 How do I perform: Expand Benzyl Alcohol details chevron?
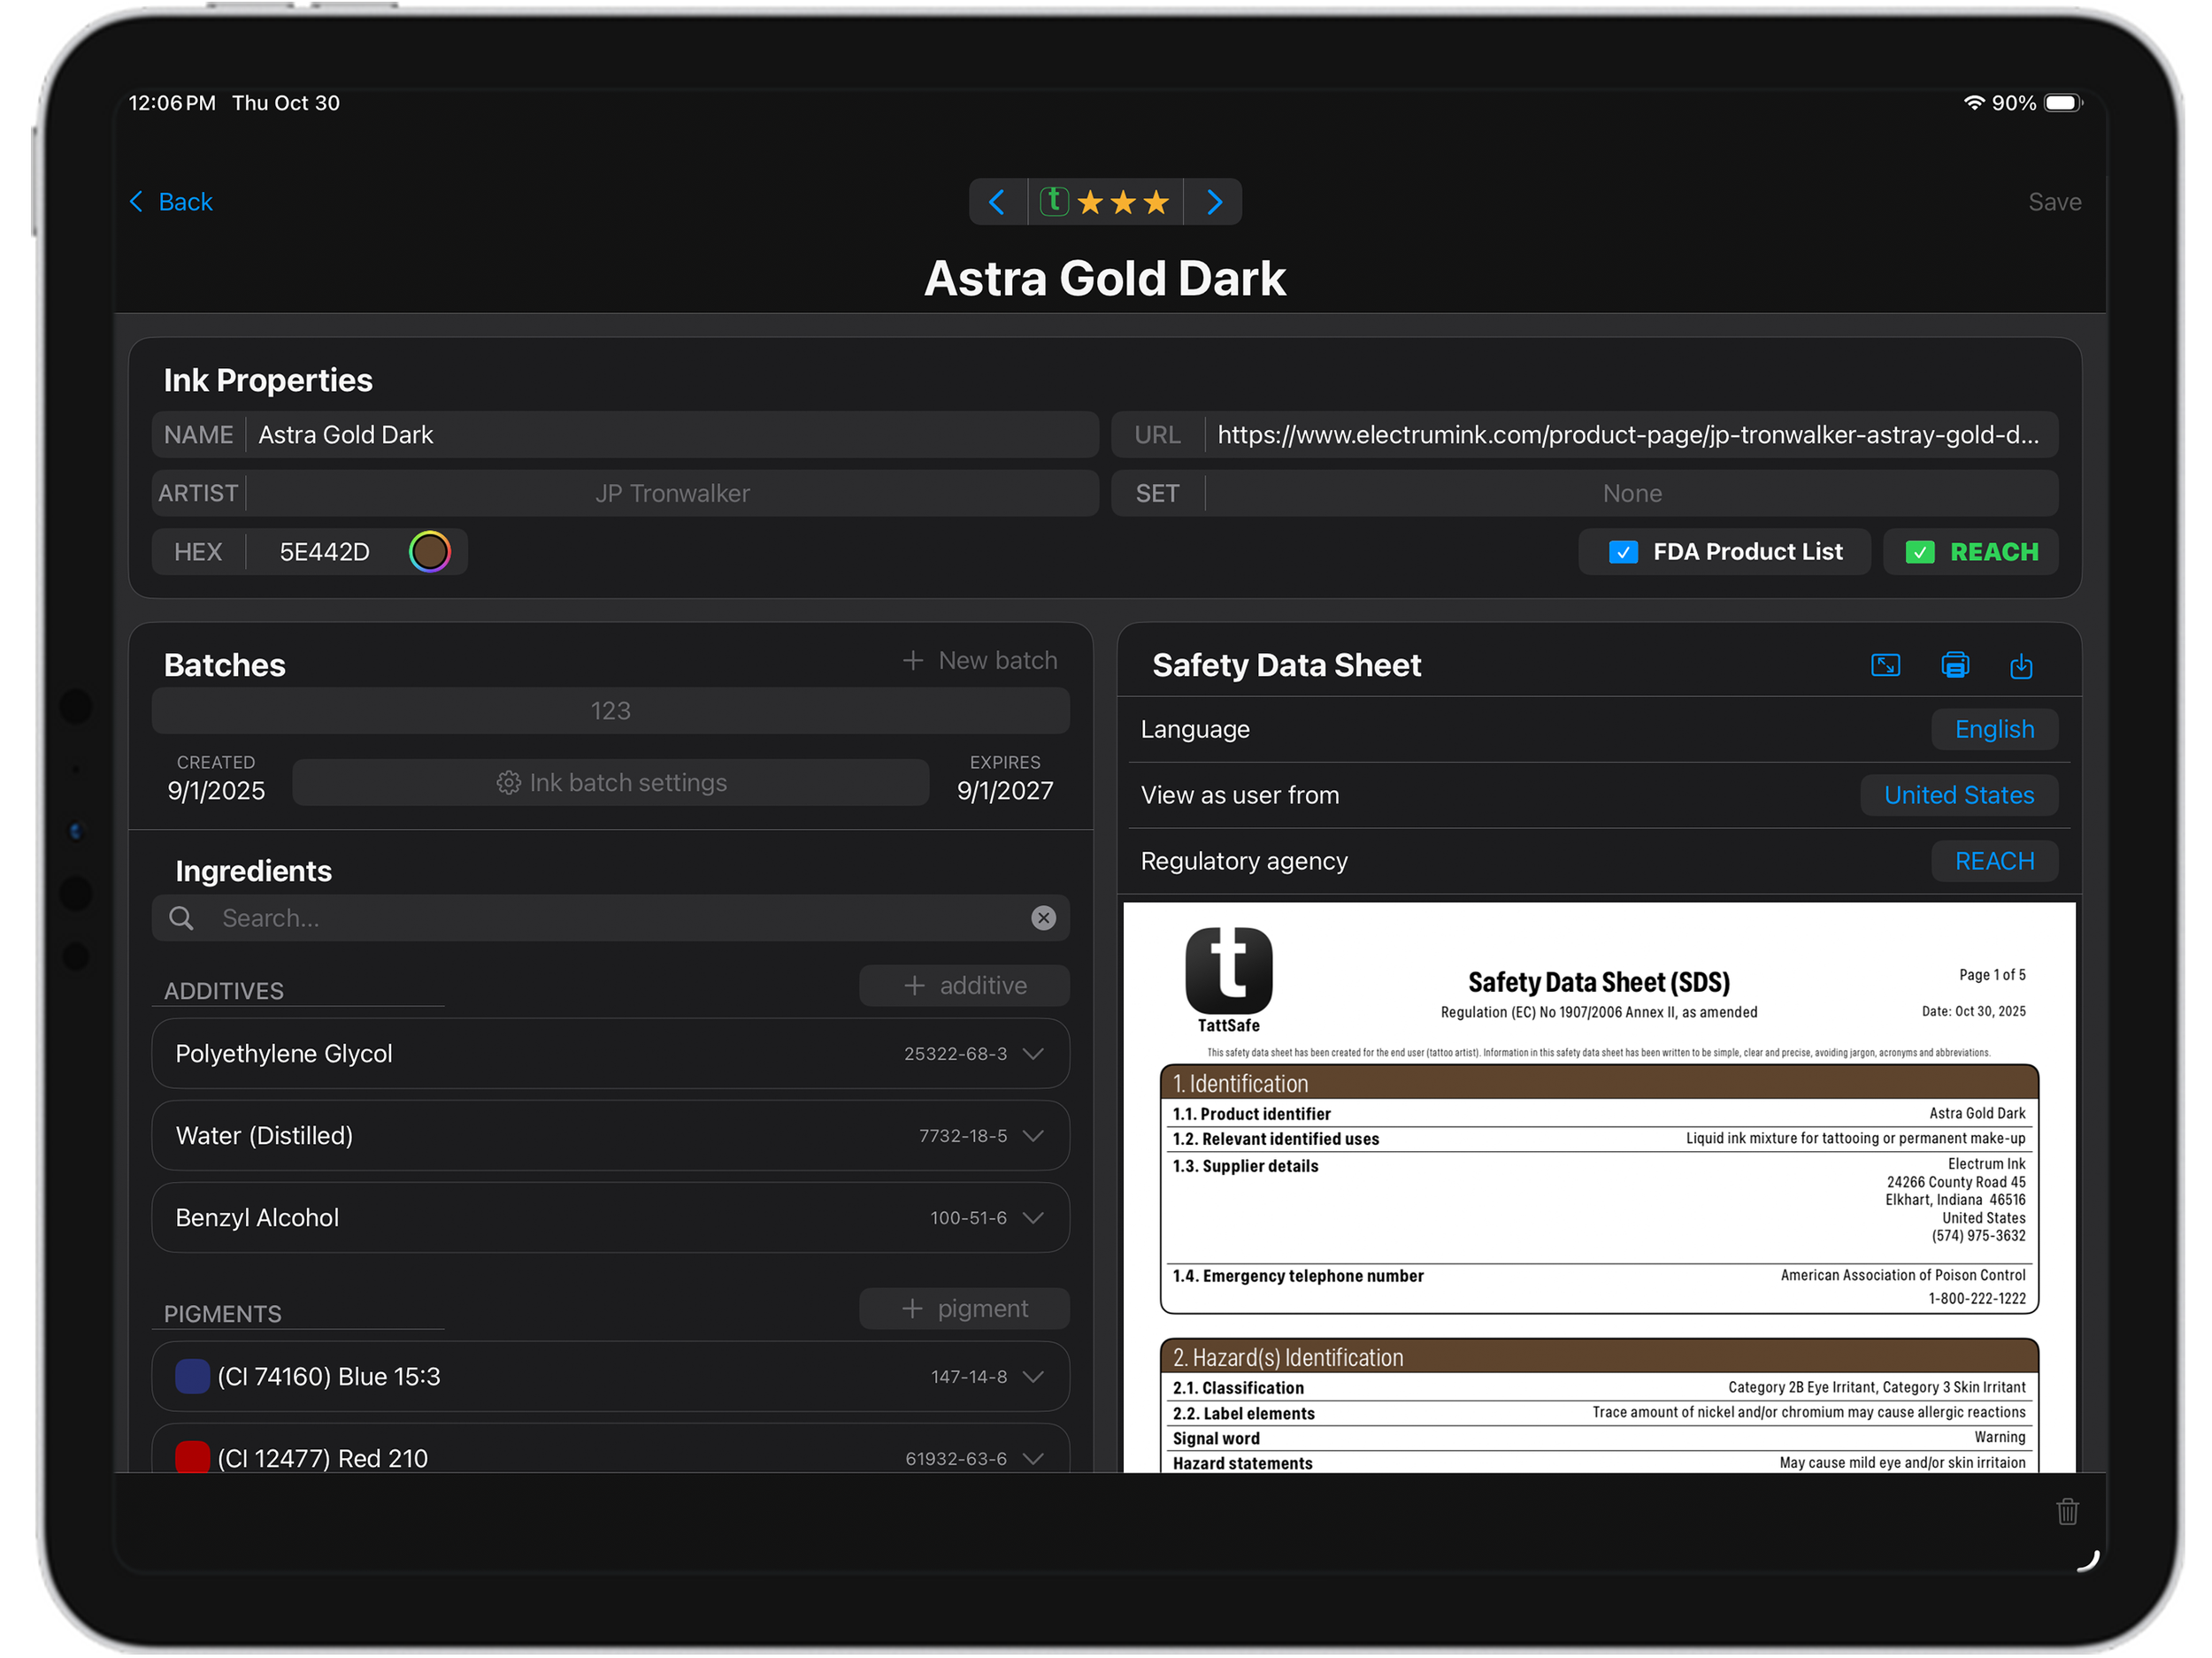tap(1034, 1218)
